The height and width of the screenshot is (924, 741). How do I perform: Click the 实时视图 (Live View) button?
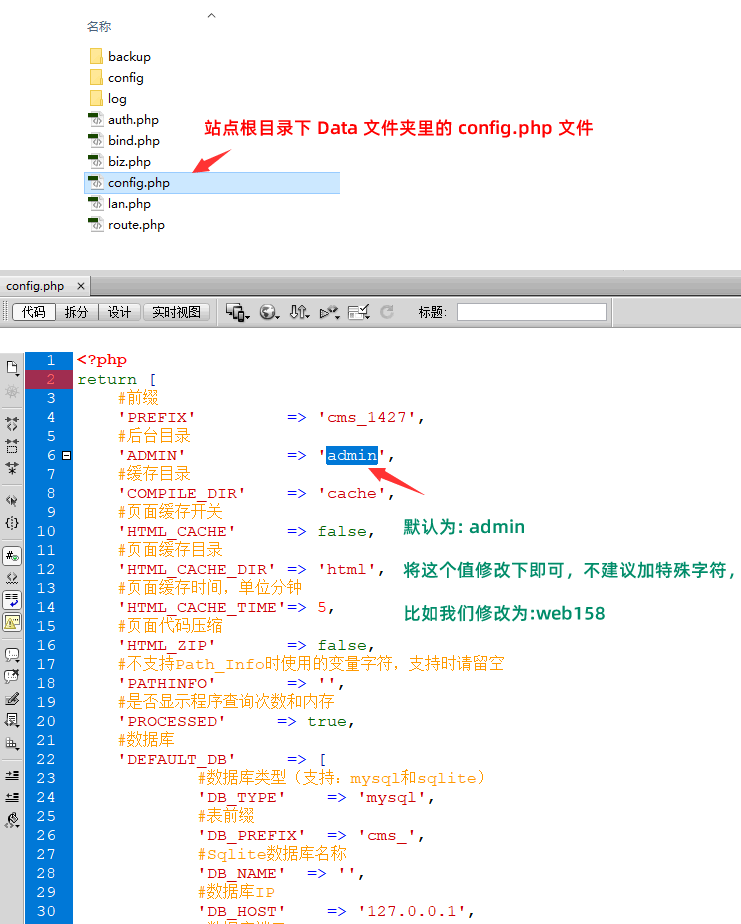pos(176,312)
